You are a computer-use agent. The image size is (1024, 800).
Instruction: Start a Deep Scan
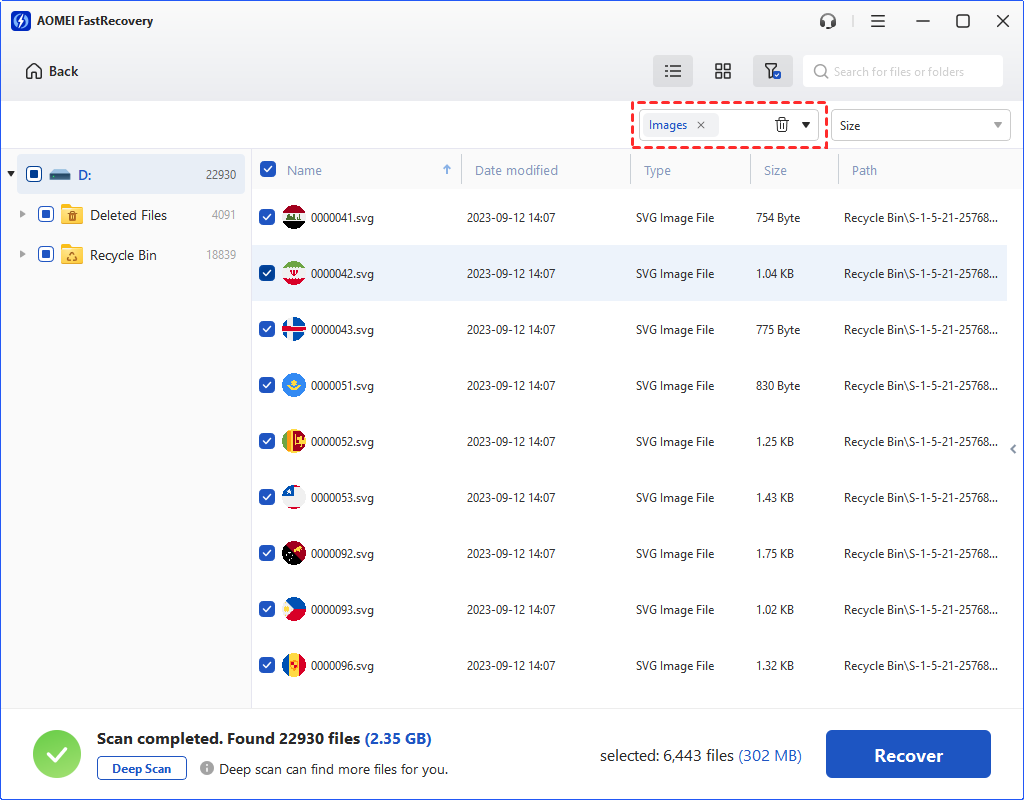(142, 769)
